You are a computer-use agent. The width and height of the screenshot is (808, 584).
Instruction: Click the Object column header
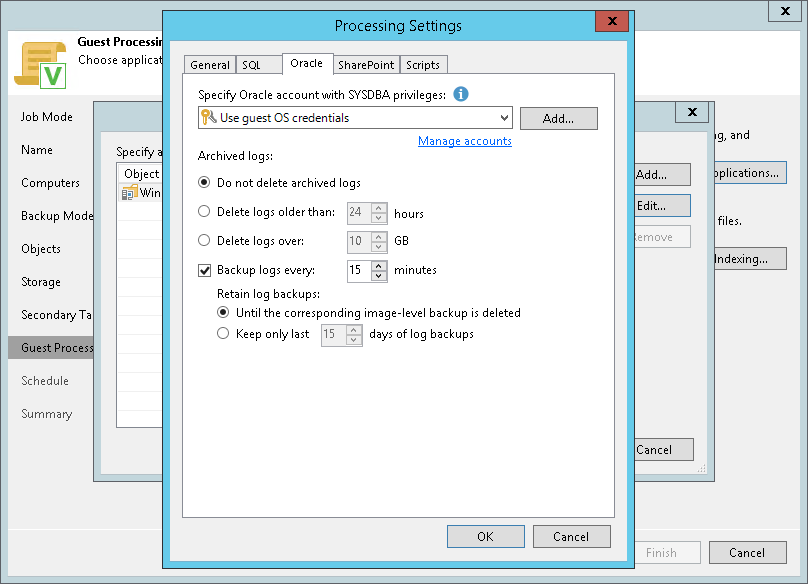(x=141, y=174)
